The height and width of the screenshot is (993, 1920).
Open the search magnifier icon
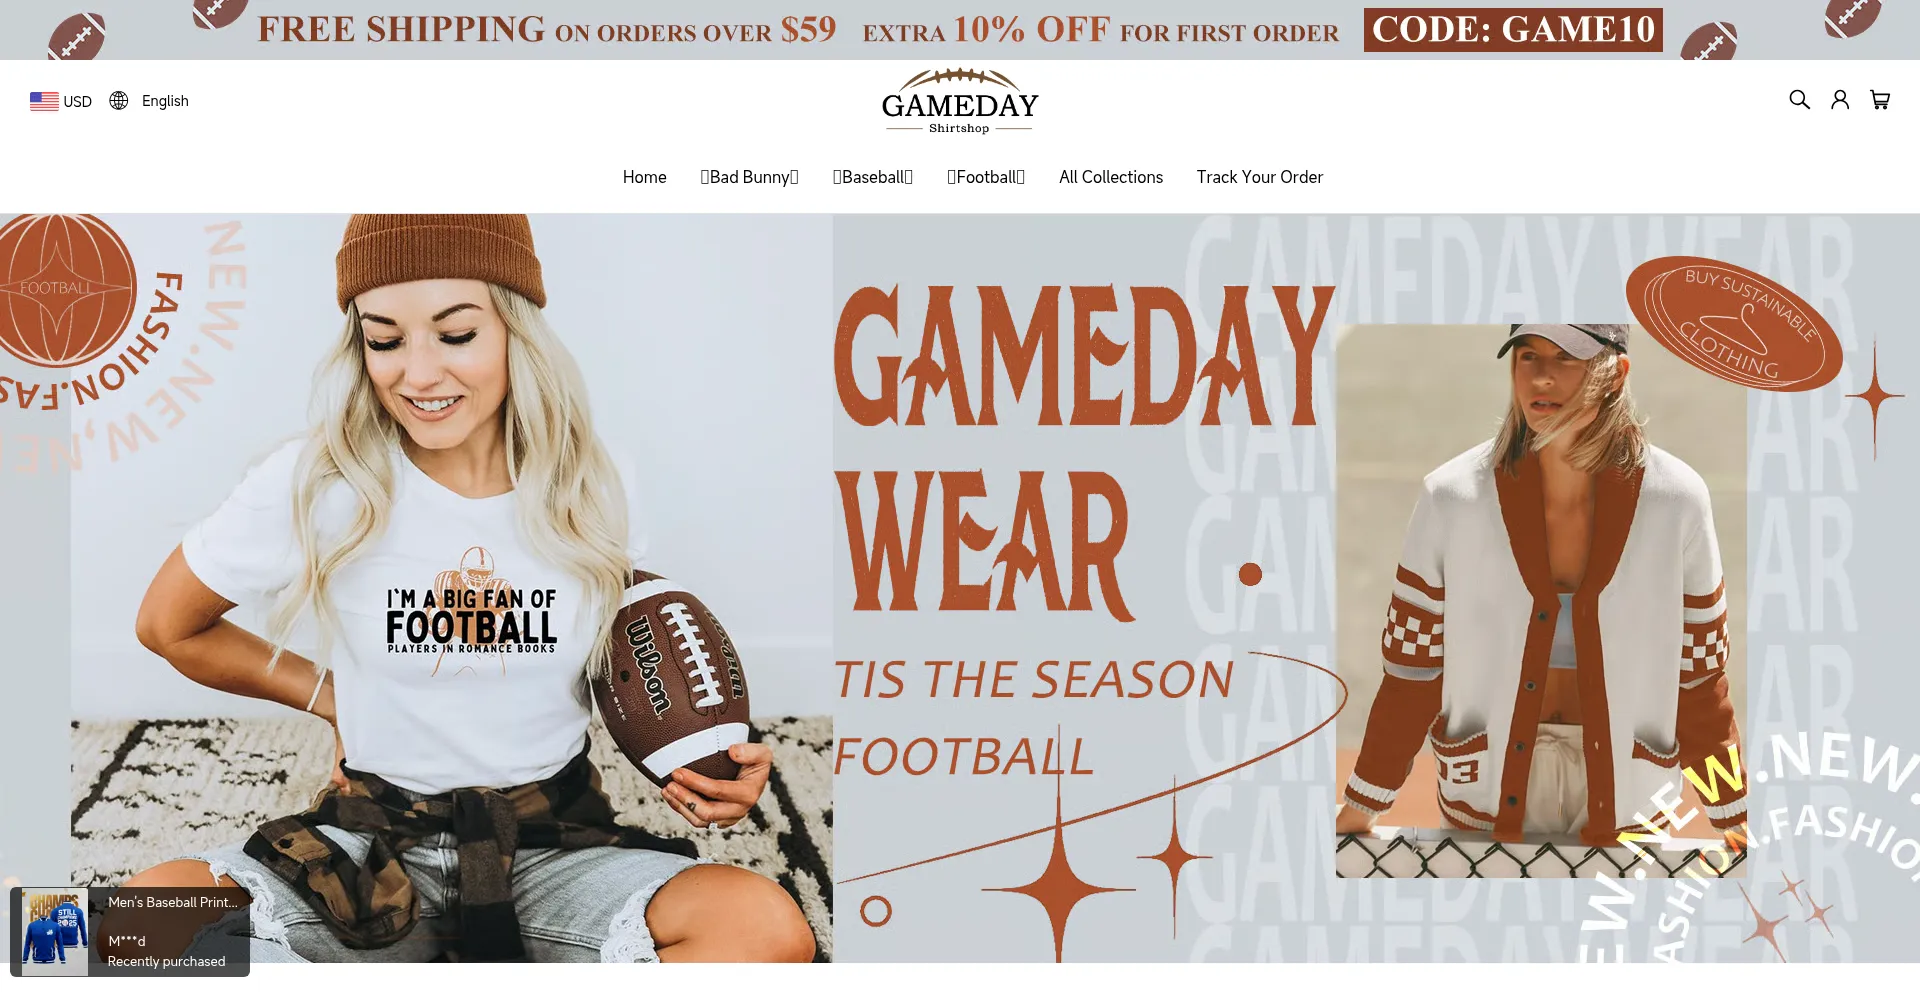tap(1799, 99)
